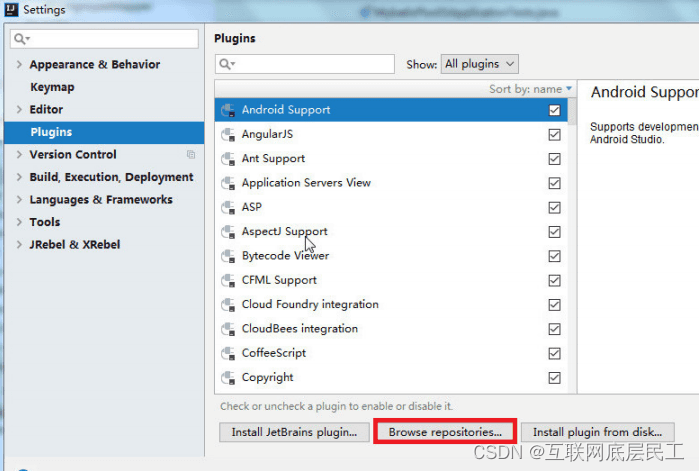The width and height of the screenshot is (699, 471).
Task: Click the Application Servers View plugin icon
Action: click(x=228, y=183)
